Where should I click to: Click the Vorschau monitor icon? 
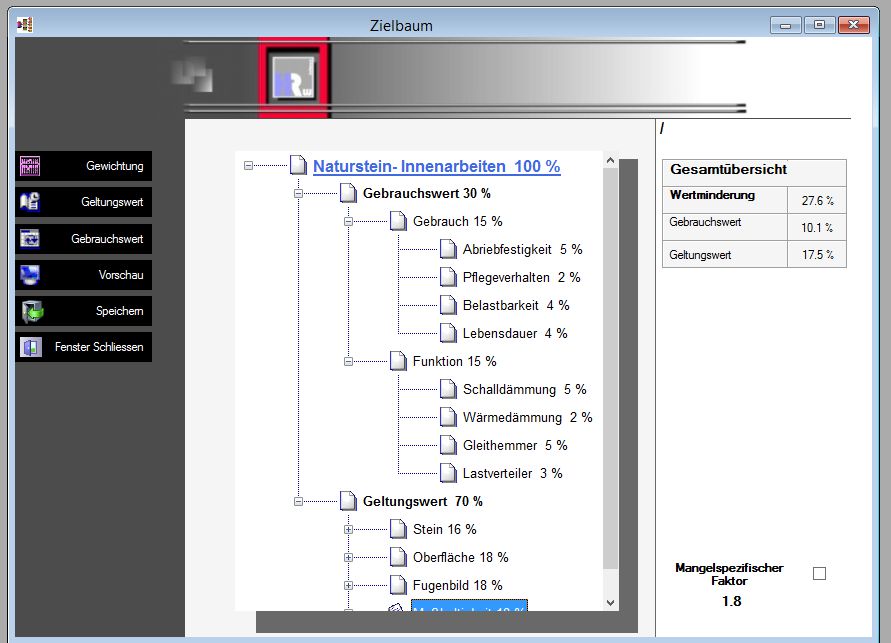pyautogui.click(x=30, y=274)
